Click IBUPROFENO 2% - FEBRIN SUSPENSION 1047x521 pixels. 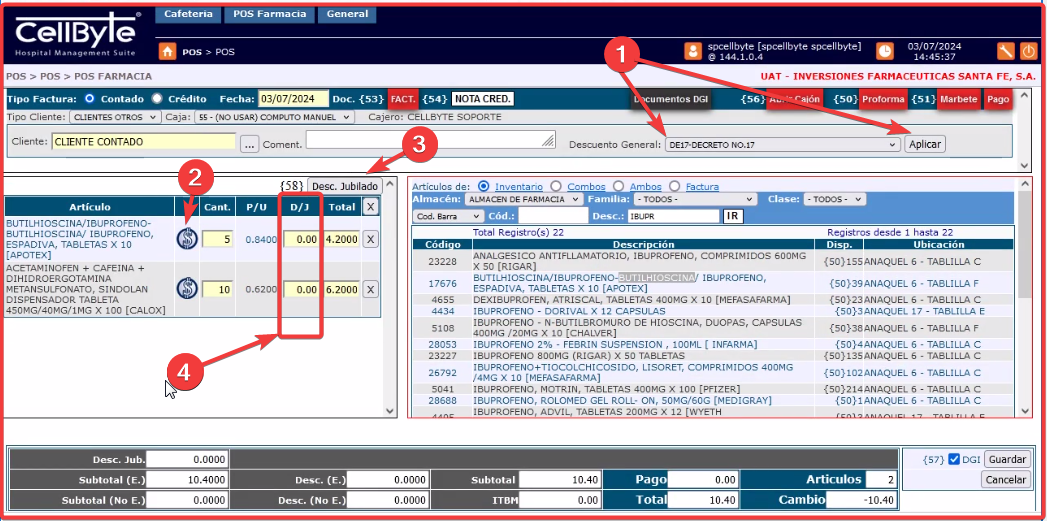(615, 344)
